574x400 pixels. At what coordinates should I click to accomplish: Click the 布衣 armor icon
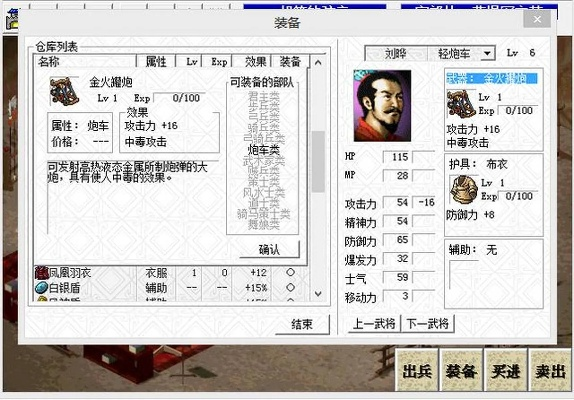(464, 190)
